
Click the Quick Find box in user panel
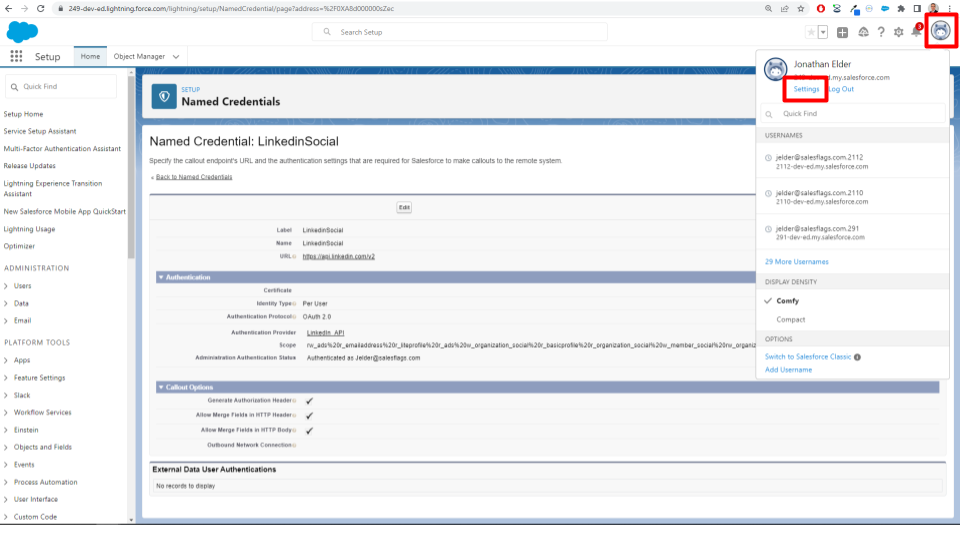(x=853, y=114)
